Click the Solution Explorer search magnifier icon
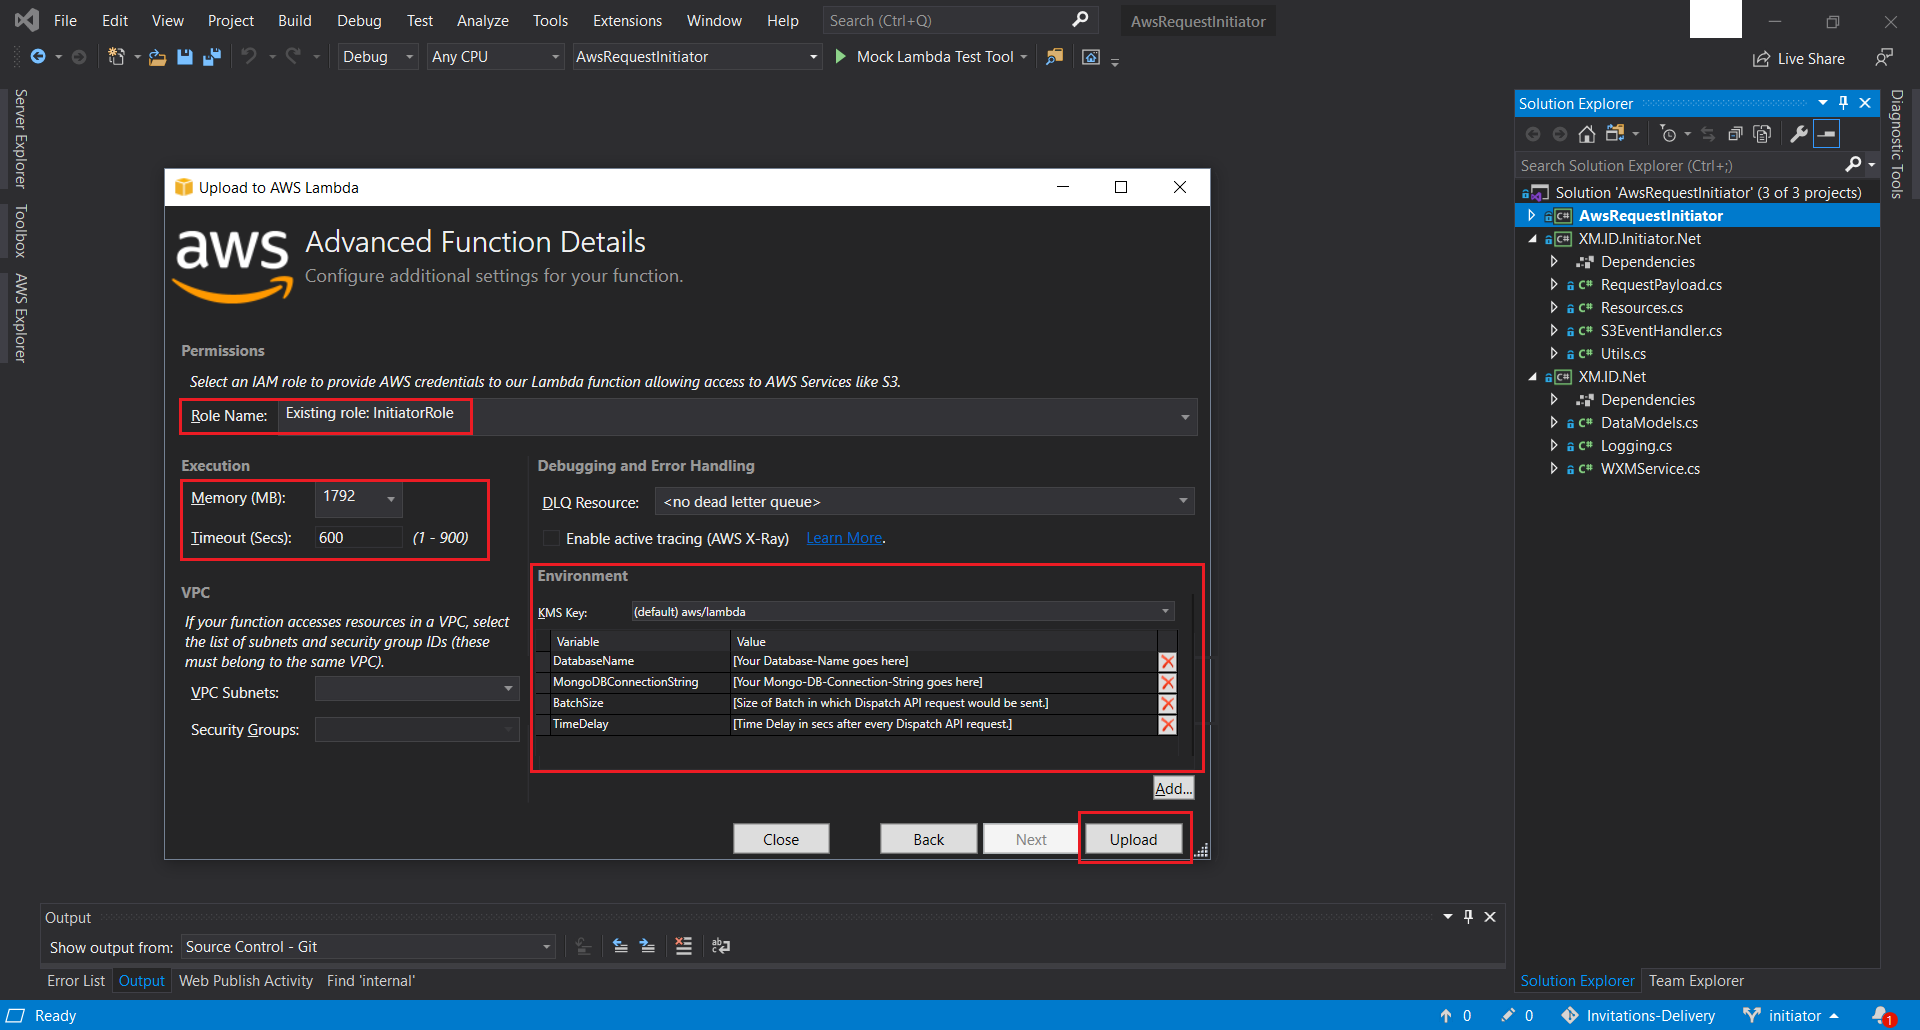Viewport: 1920px width, 1030px height. click(1854, 165)
